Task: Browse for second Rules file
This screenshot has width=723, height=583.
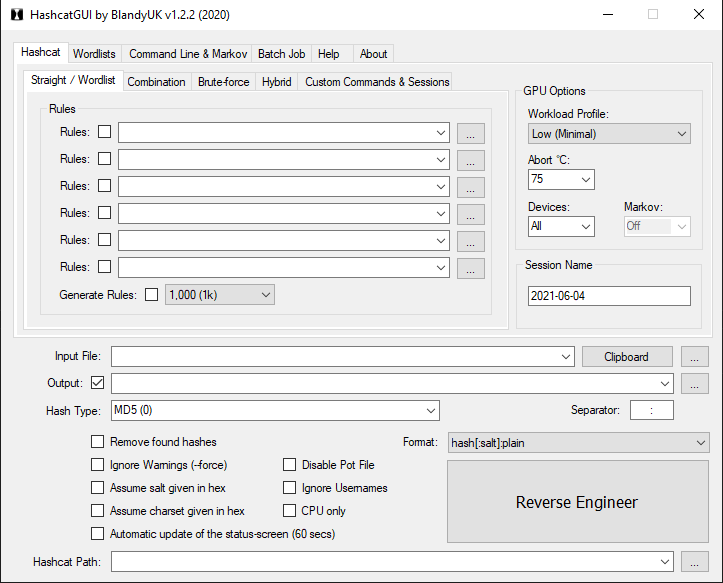Action: click(471, 161)
